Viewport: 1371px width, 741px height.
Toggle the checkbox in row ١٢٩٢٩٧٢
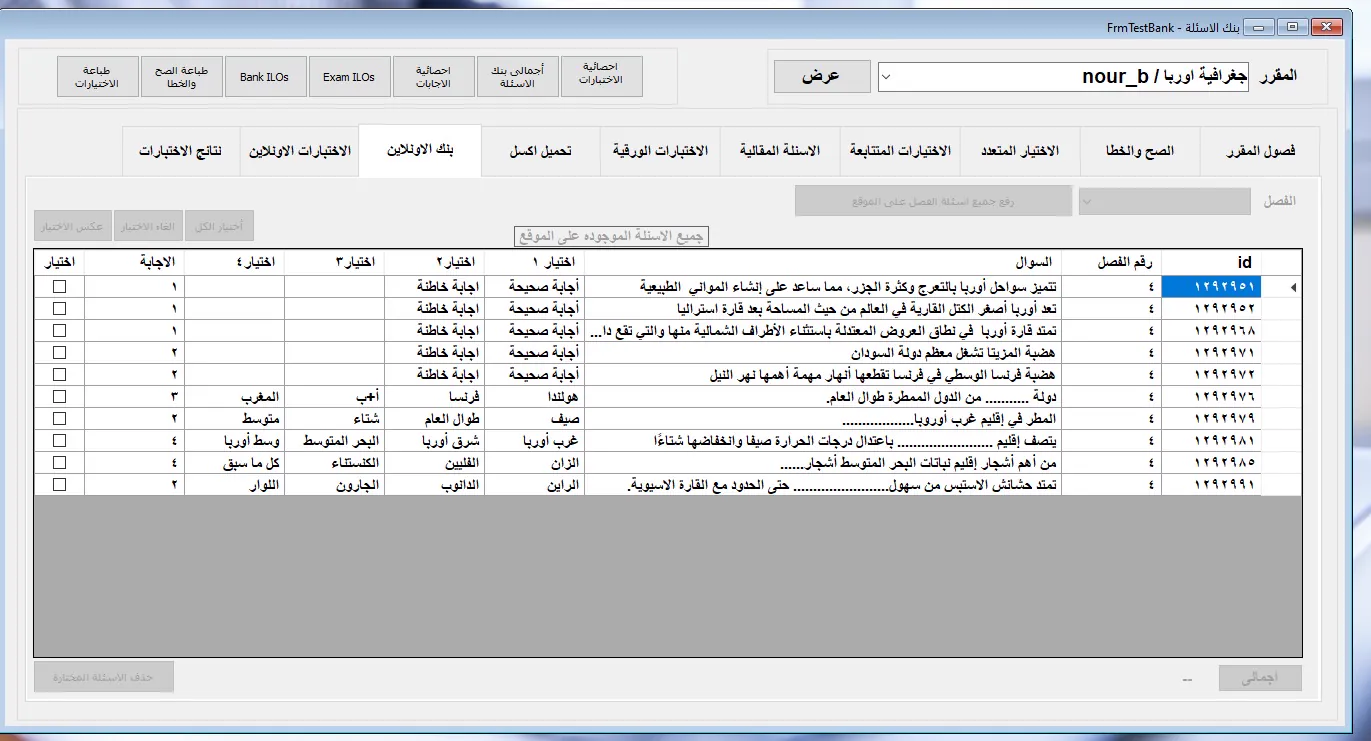59,374
